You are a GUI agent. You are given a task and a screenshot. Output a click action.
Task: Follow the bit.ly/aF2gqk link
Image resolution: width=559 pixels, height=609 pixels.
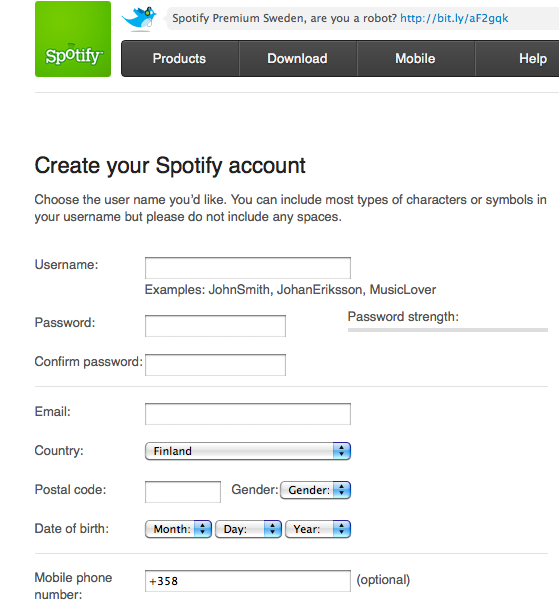click(x=454, y=18)
